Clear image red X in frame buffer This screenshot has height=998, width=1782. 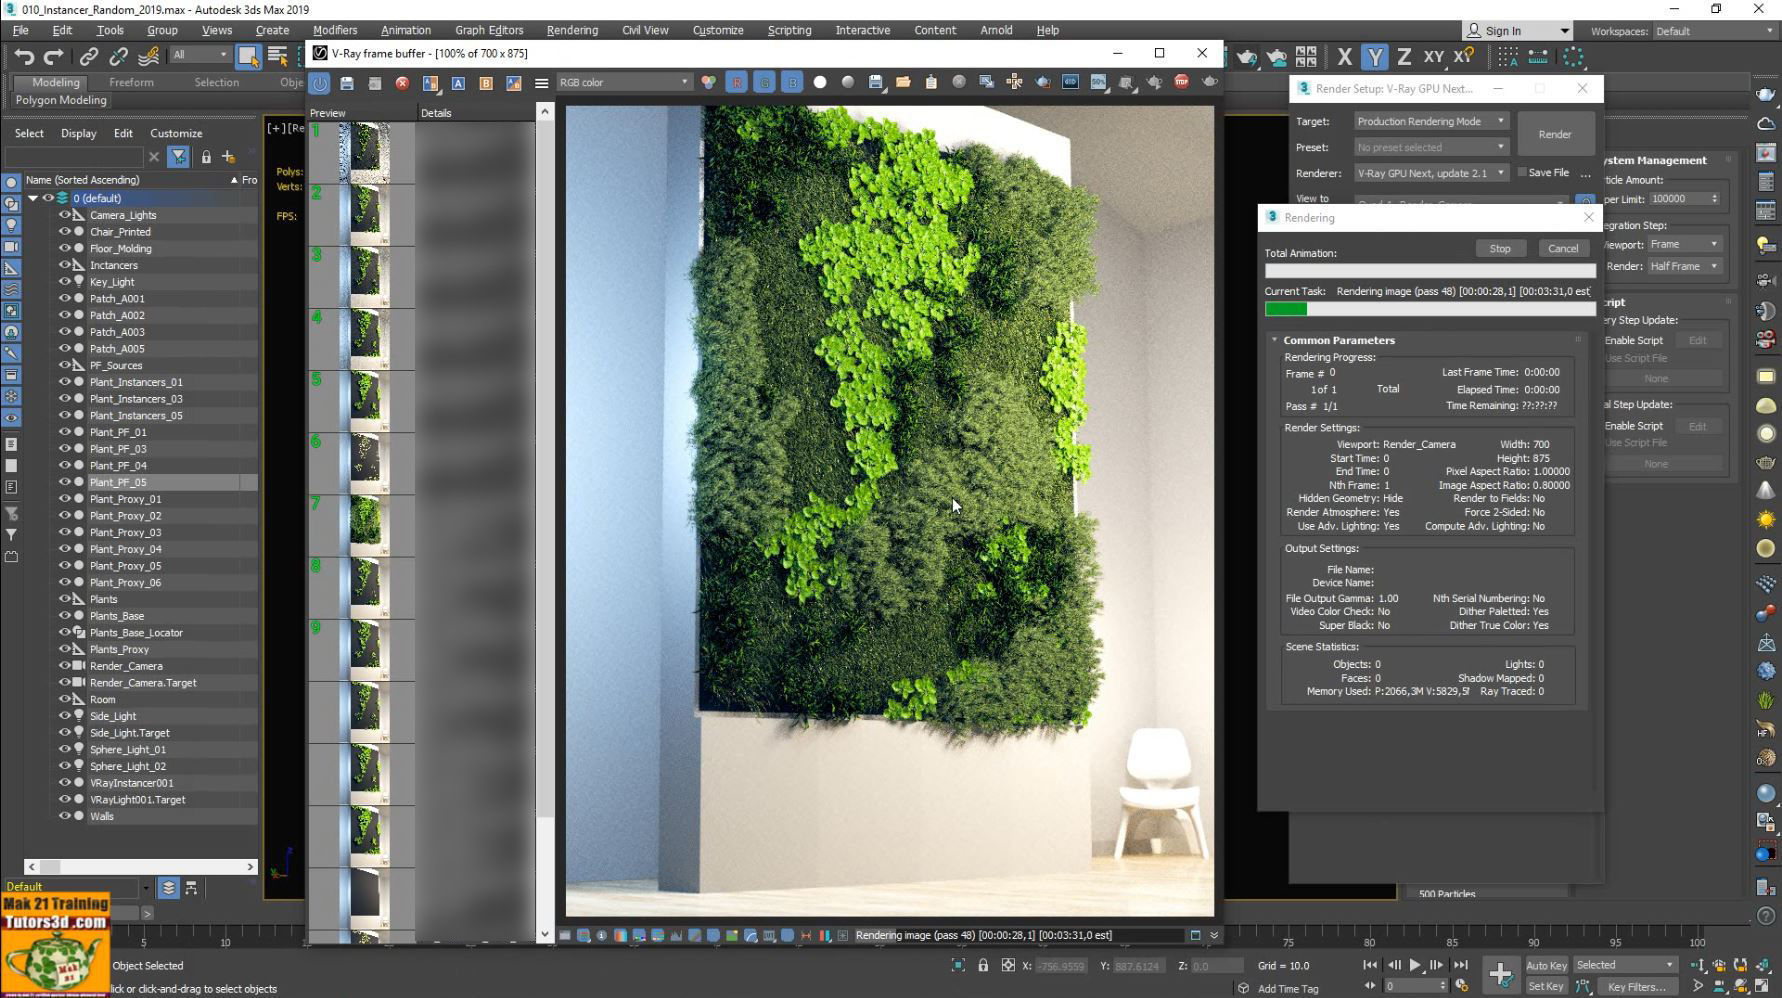[402, 83]
